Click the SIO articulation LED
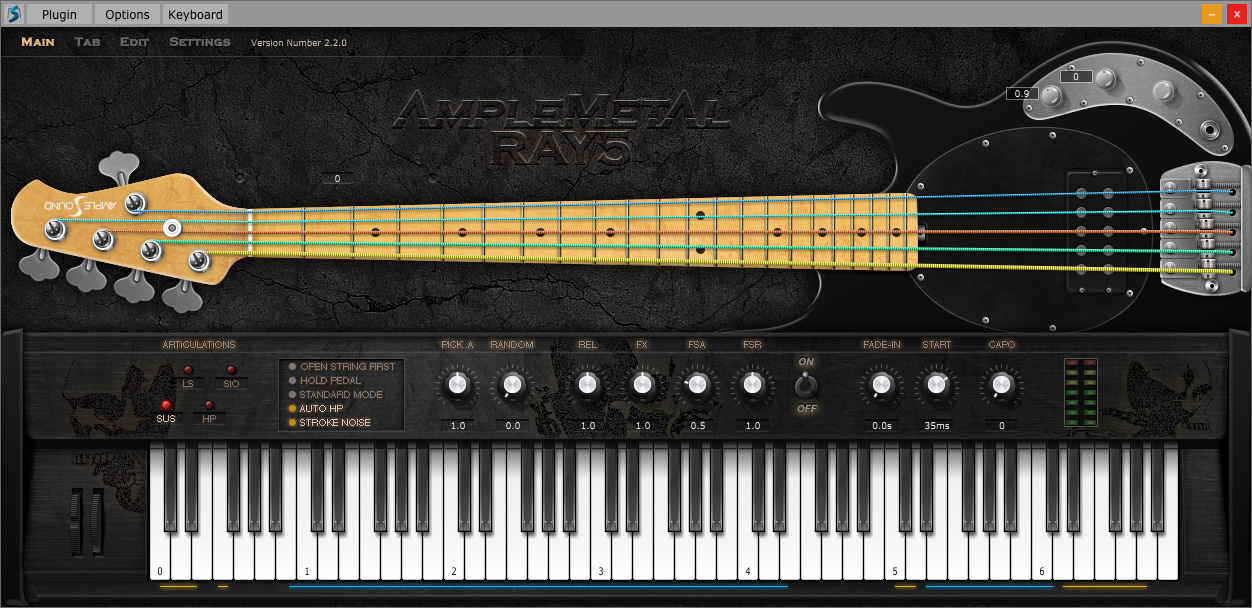 (231, 370)
